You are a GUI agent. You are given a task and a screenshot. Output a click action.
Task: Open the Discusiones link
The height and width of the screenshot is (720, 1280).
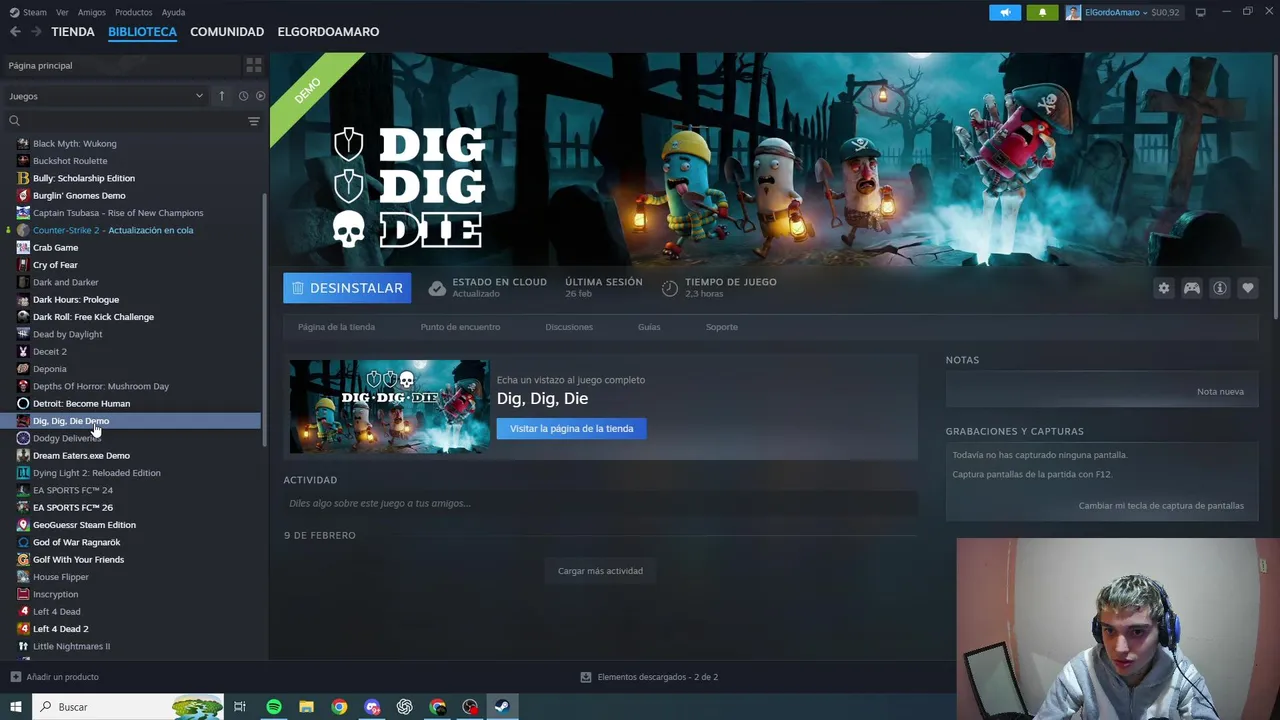coord(569,327)
